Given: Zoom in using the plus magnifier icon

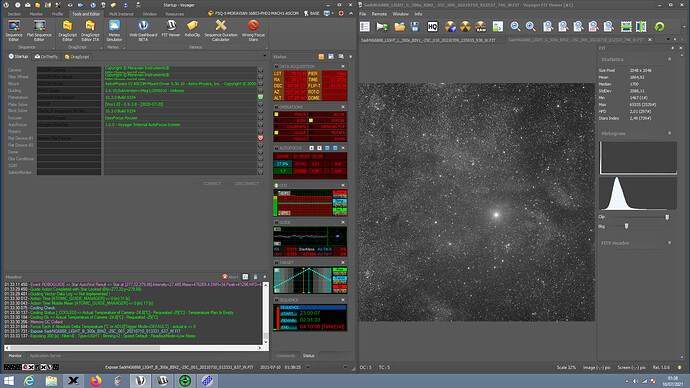Looking at the screenshot, I should click(x=531, y=27).
